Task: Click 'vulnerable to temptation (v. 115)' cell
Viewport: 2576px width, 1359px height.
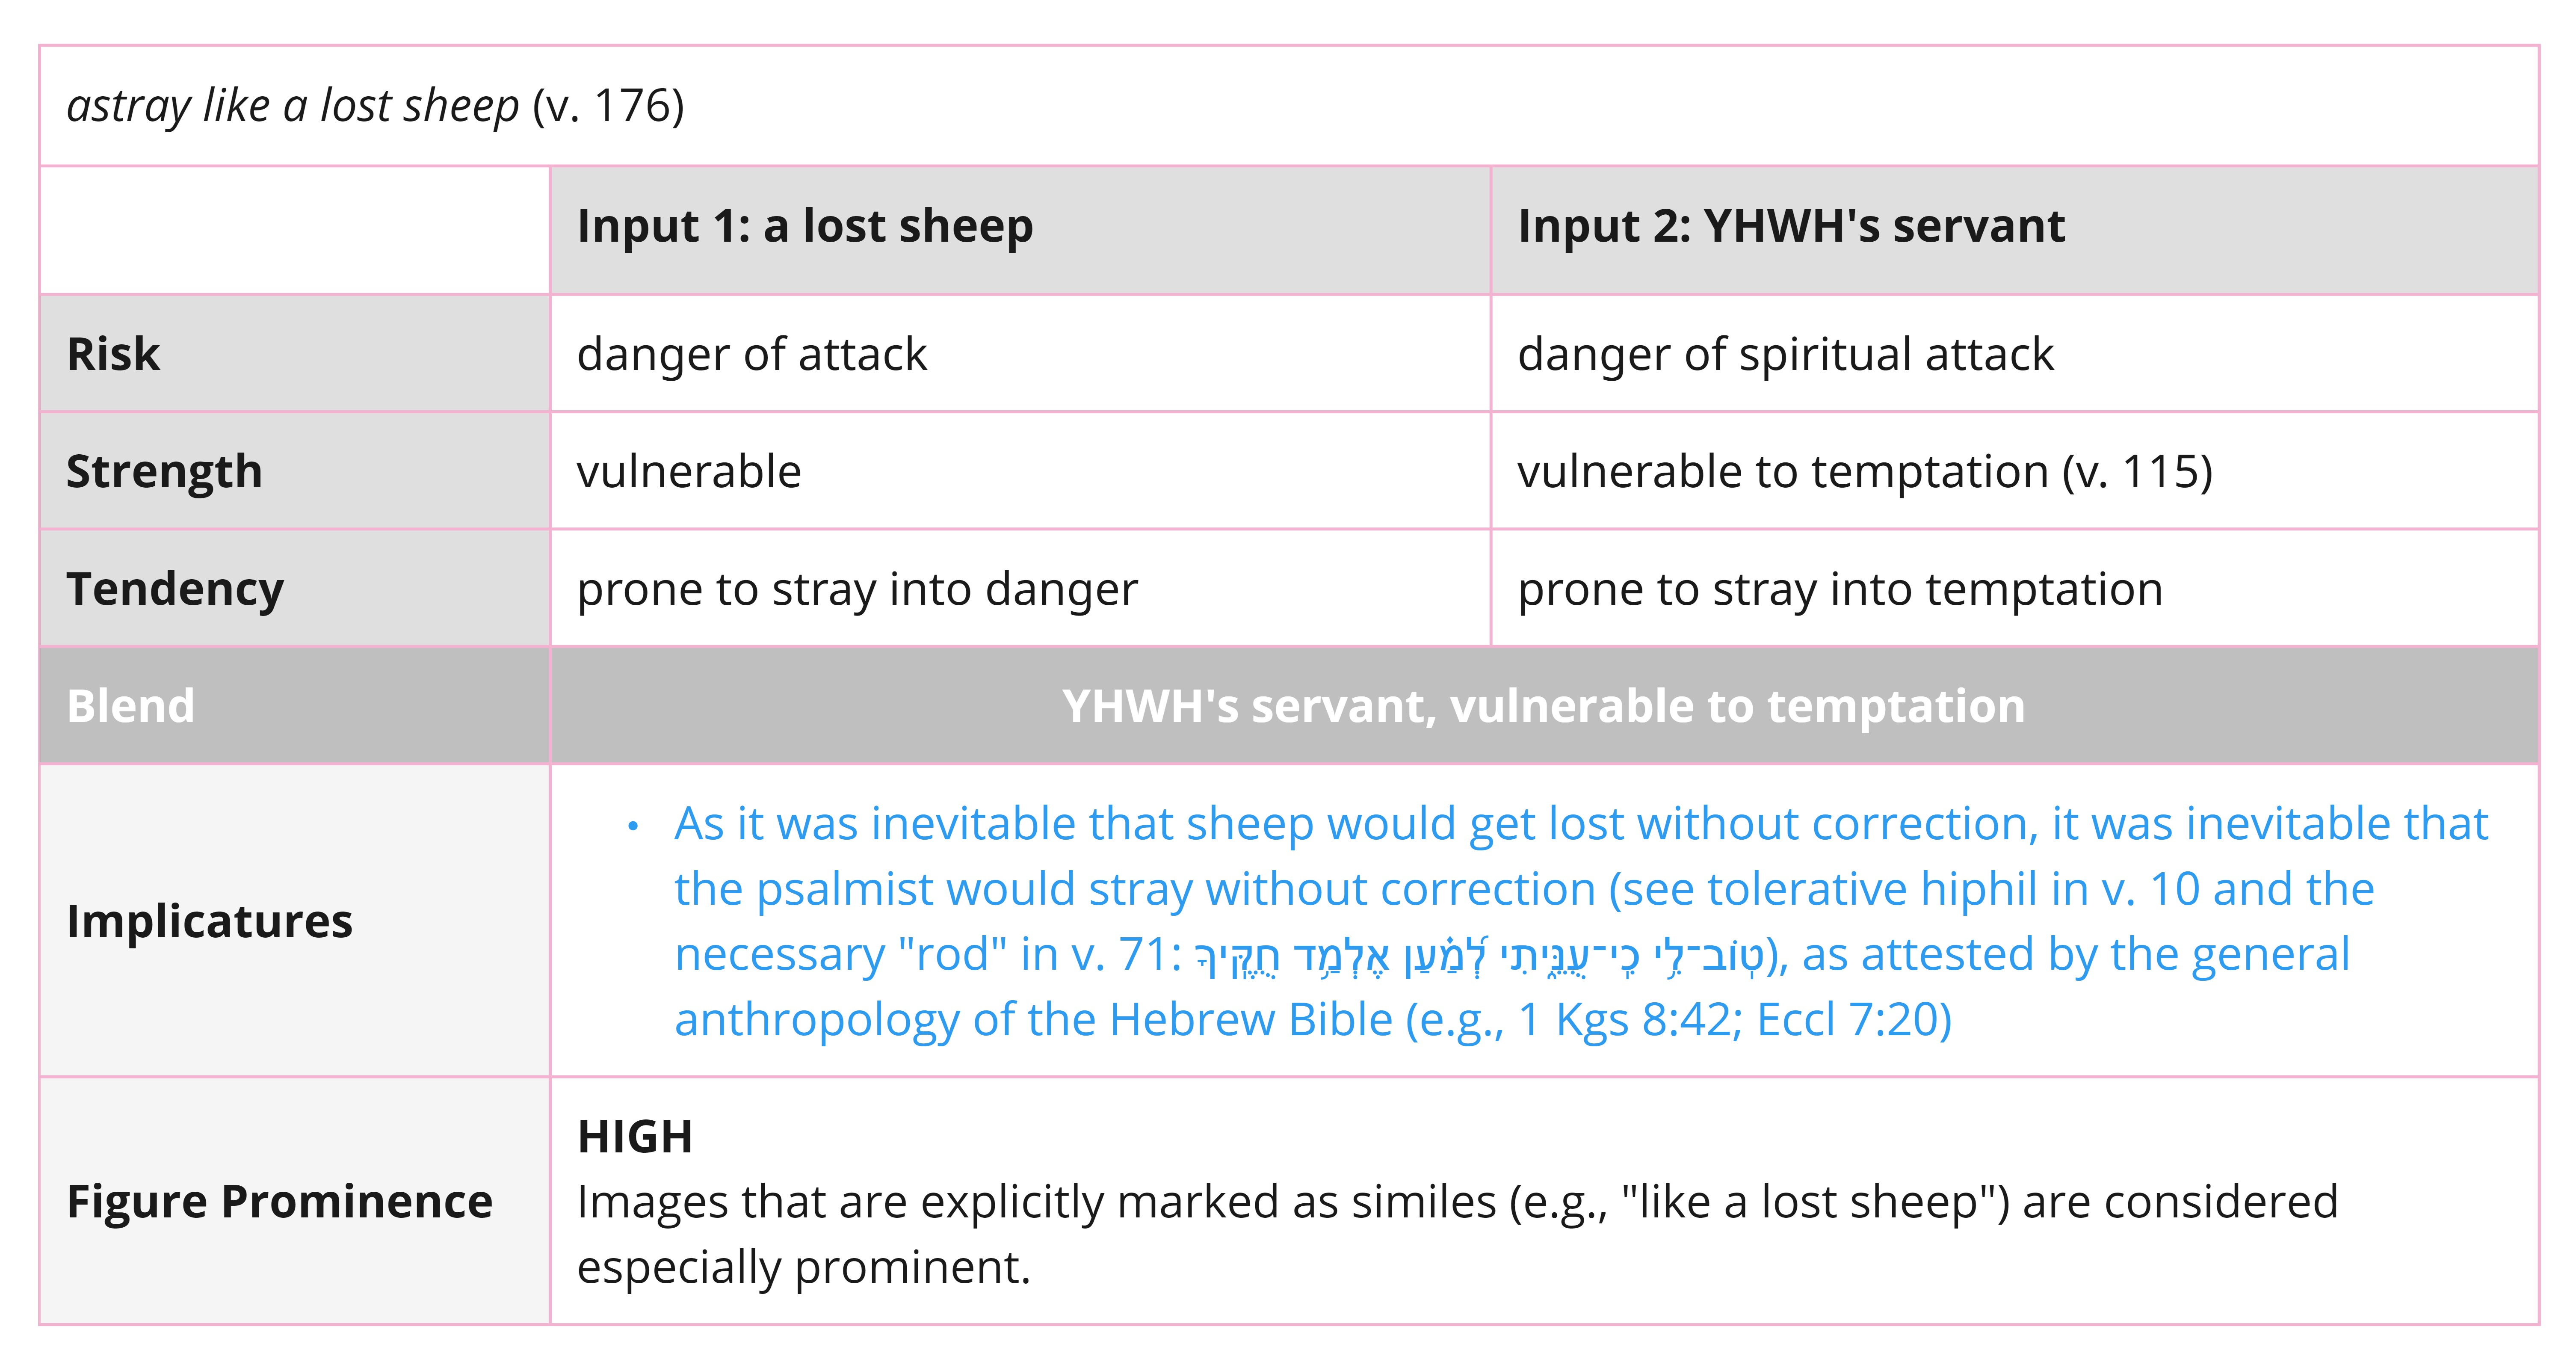Action: pyautogui.click(x=1865, y=472)
